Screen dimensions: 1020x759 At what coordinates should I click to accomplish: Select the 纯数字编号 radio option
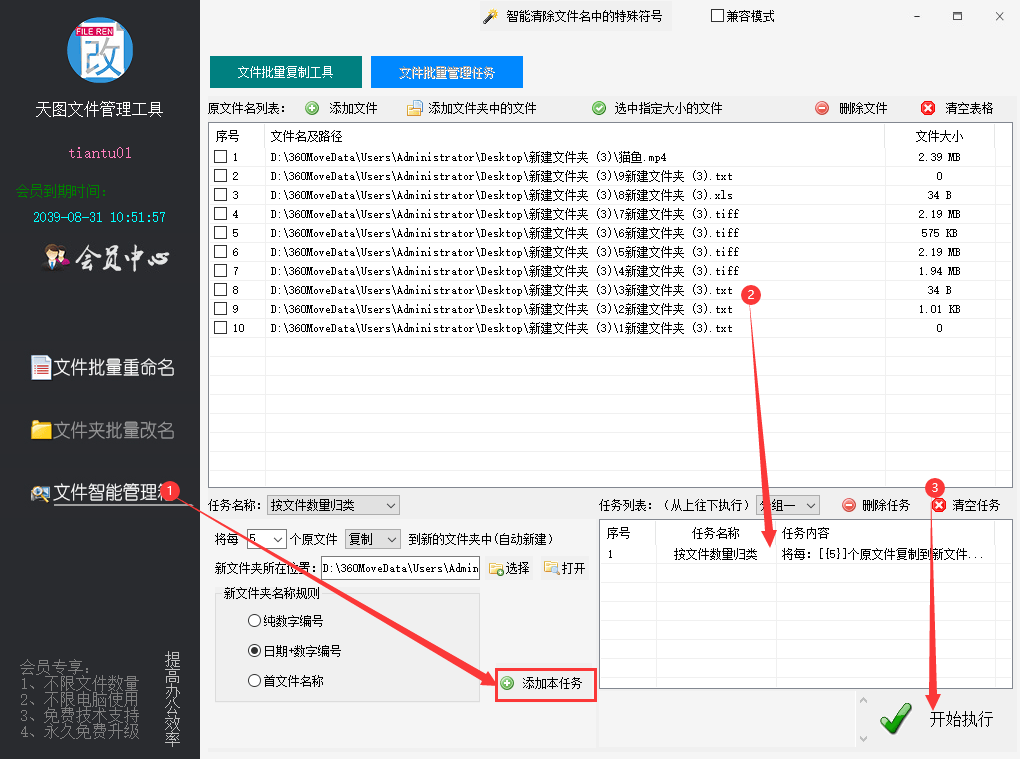pos(254,620)
